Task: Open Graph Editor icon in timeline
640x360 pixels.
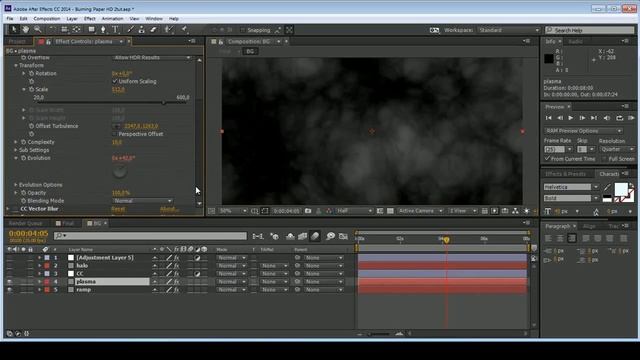Action: click(343, 236)
